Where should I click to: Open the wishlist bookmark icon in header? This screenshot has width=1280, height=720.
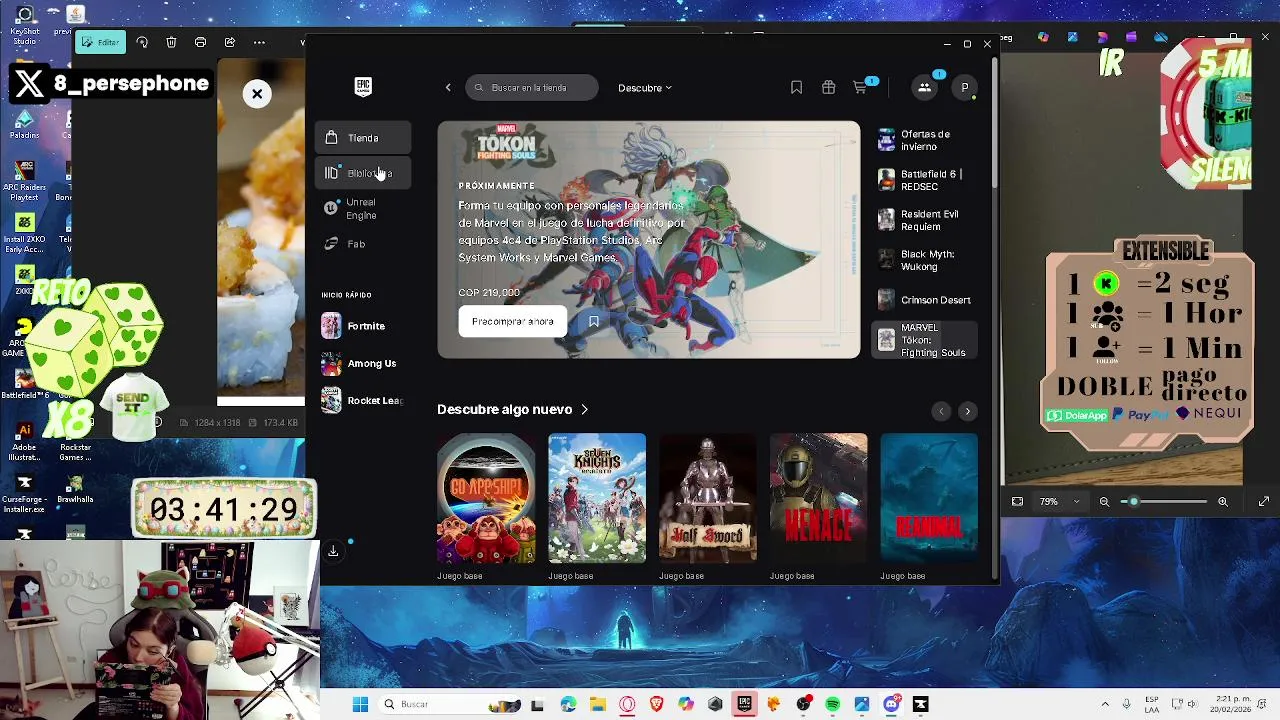click(796, 87)
